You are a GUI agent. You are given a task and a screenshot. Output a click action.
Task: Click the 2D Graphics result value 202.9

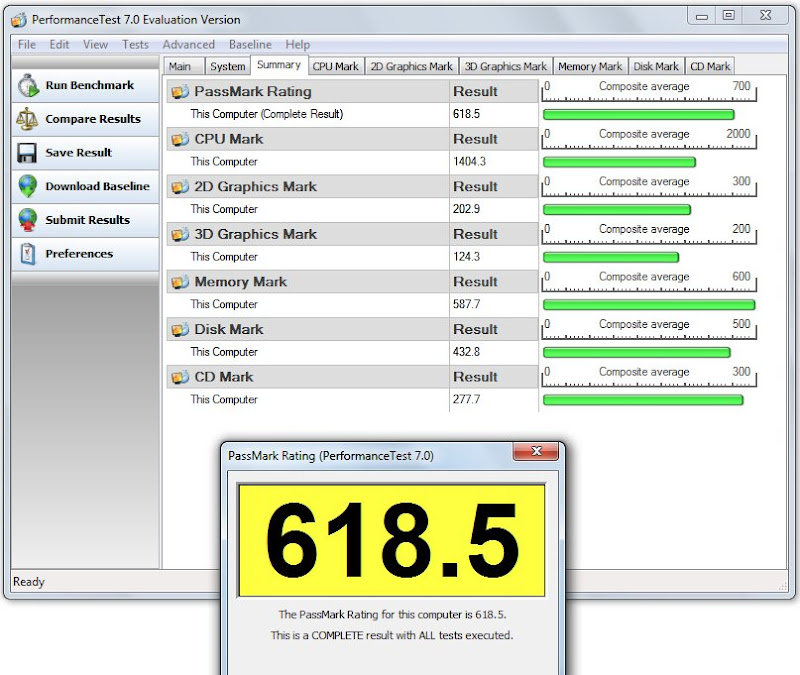466,209
